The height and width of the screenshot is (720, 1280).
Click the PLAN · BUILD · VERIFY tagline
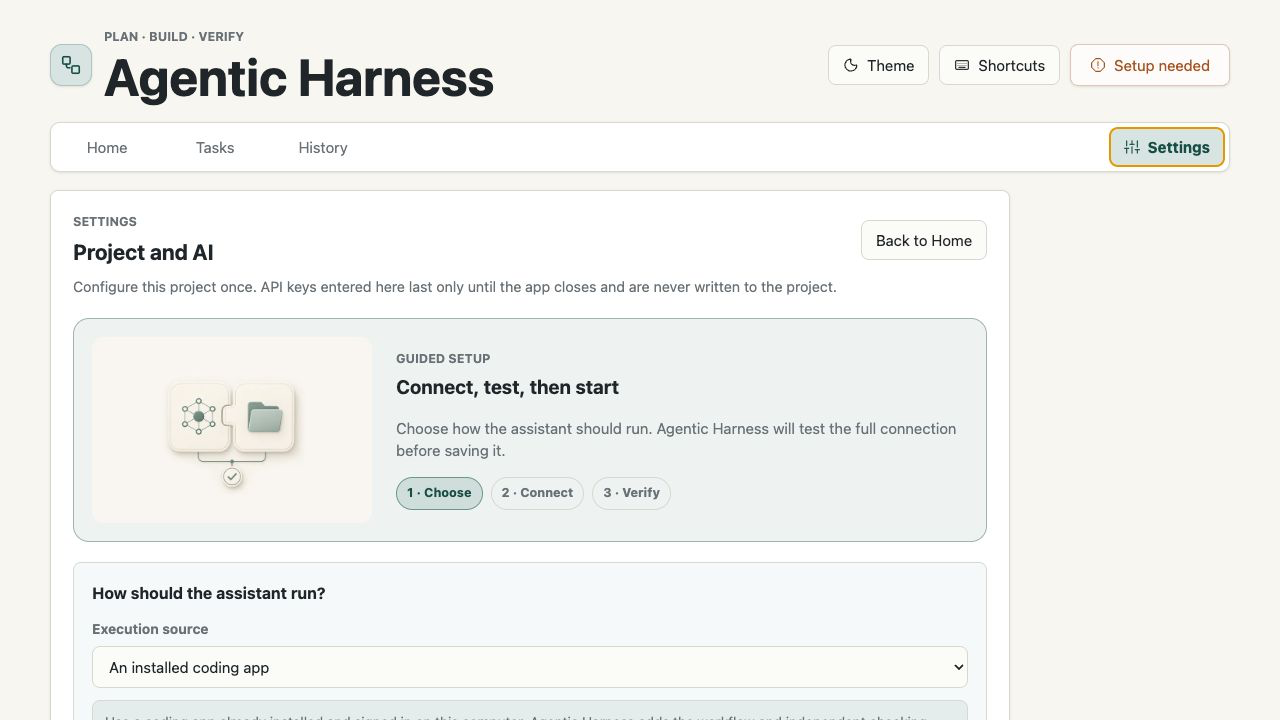pyautogui.click(x=174, y=37)
